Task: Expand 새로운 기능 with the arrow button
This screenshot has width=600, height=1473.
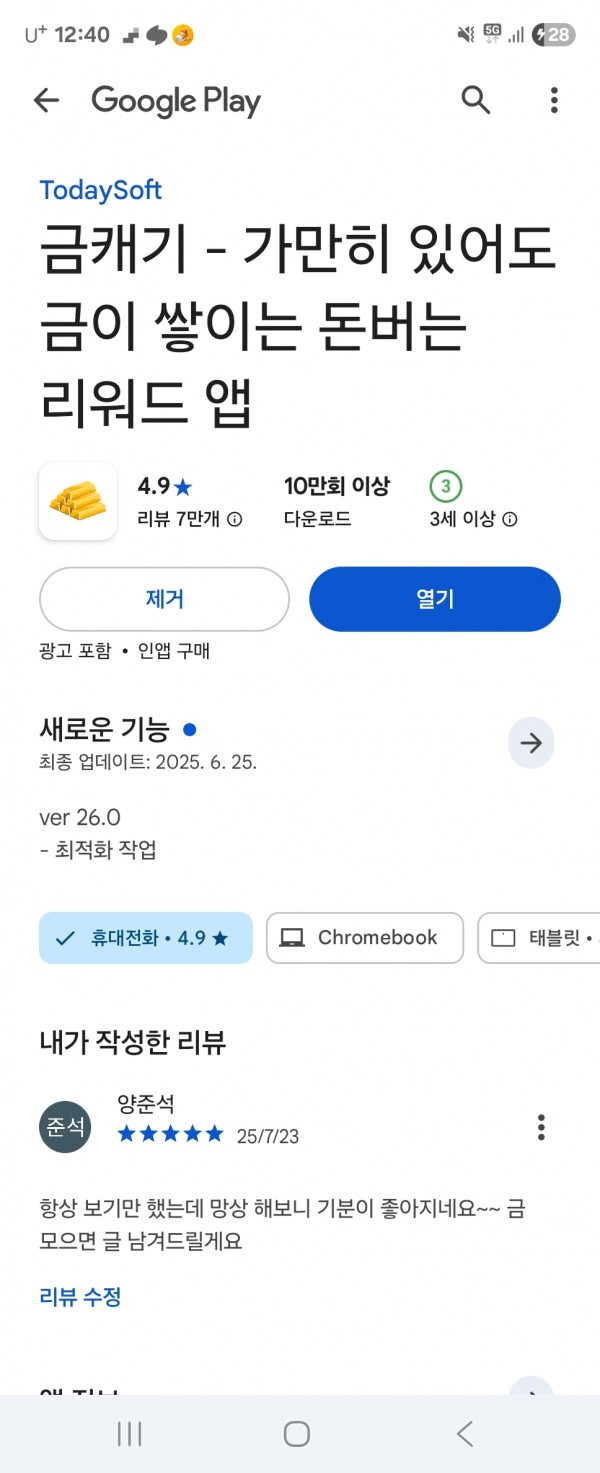Action: [531, 743]
